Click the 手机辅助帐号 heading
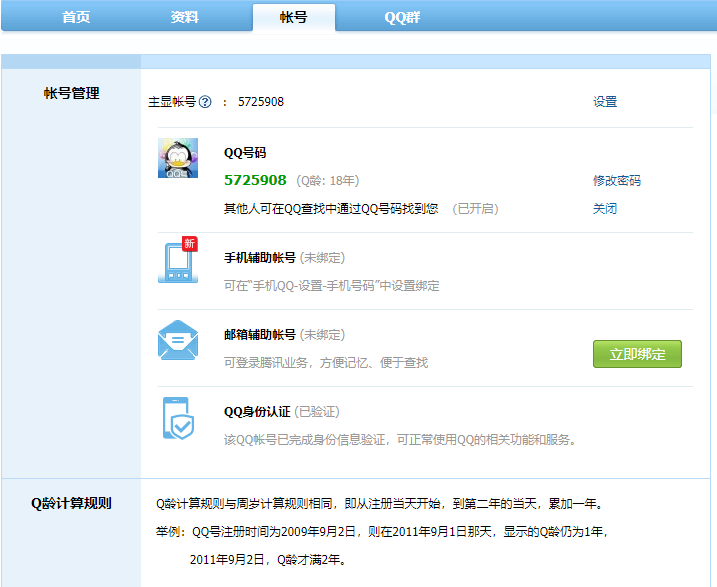 pos(260,258)
